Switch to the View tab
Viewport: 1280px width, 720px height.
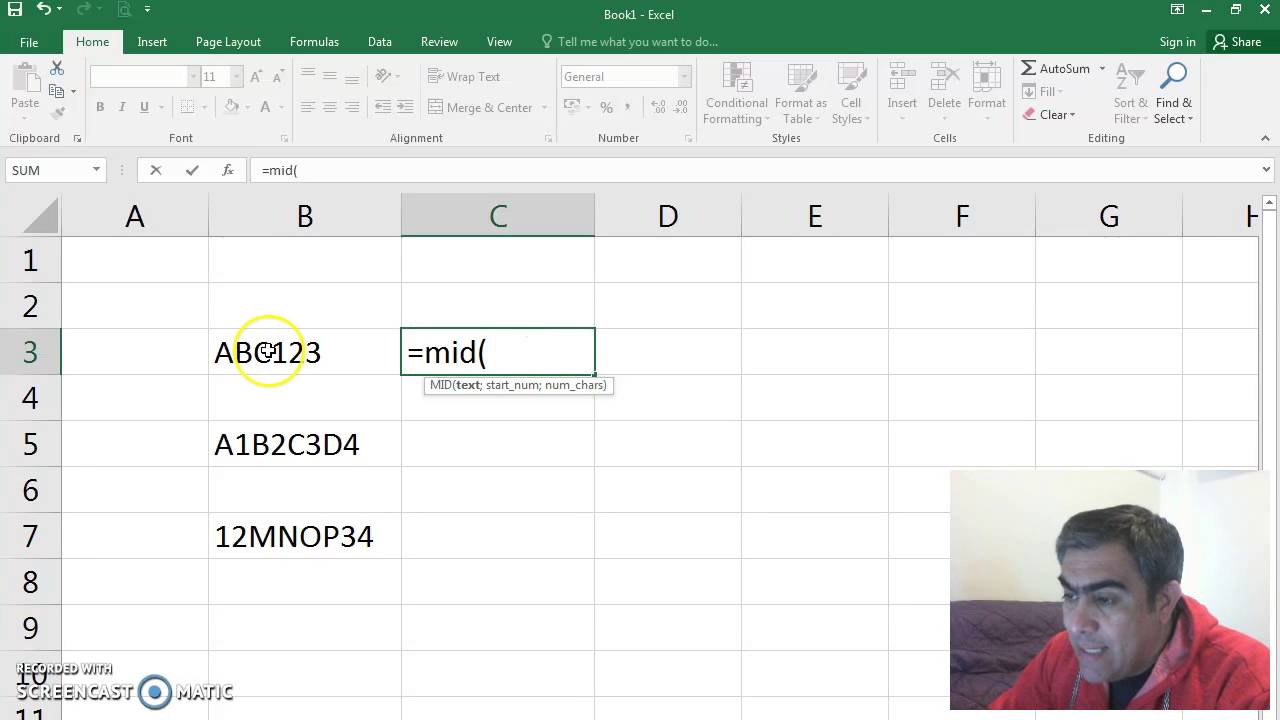tap(499, 42)
